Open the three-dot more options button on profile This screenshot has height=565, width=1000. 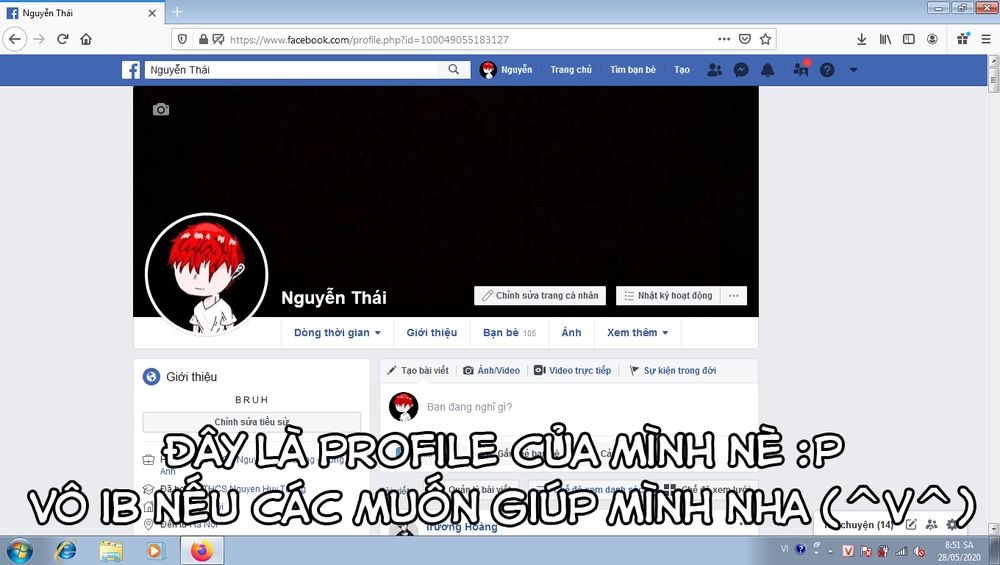tap(734, 296)
